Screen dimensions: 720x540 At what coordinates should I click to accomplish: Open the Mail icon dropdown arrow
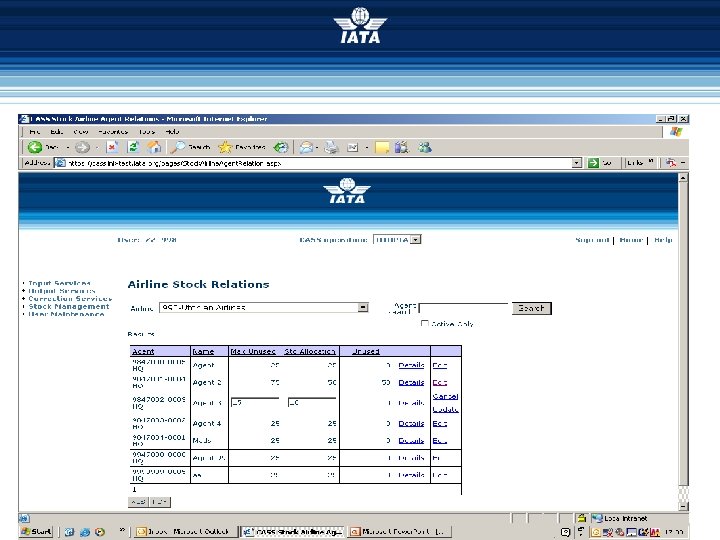pyautogui.click(x=317, y=147)
